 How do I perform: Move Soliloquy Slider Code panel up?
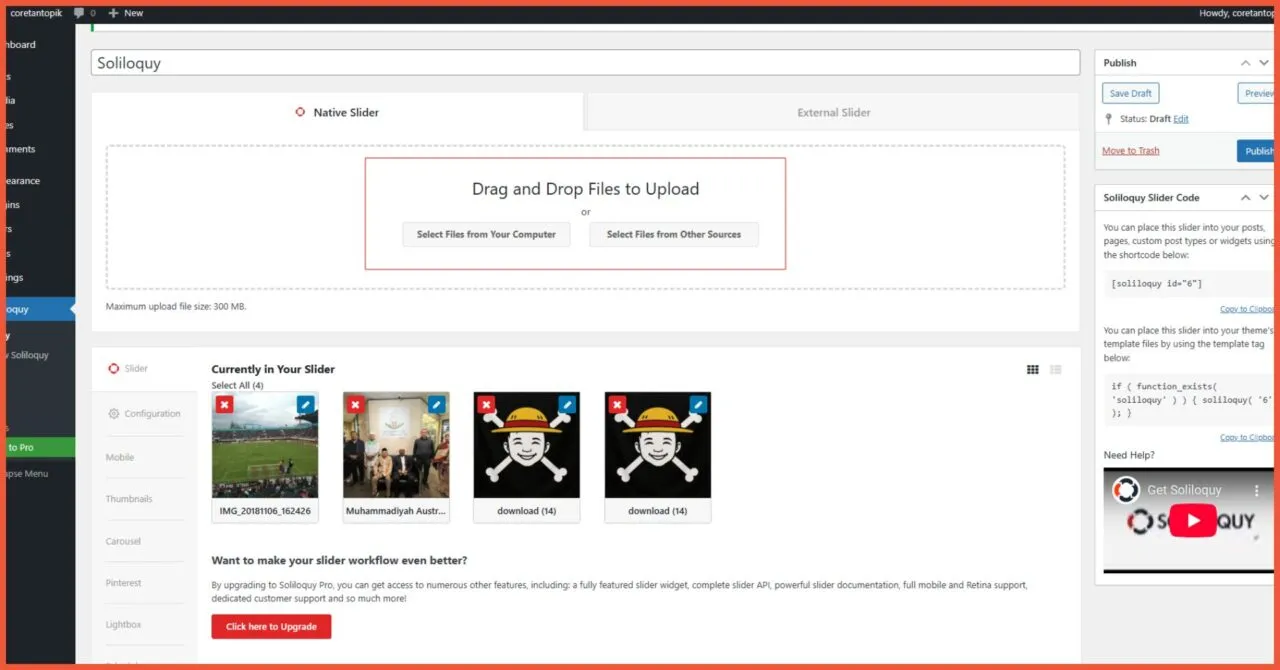click(1246, 198)
